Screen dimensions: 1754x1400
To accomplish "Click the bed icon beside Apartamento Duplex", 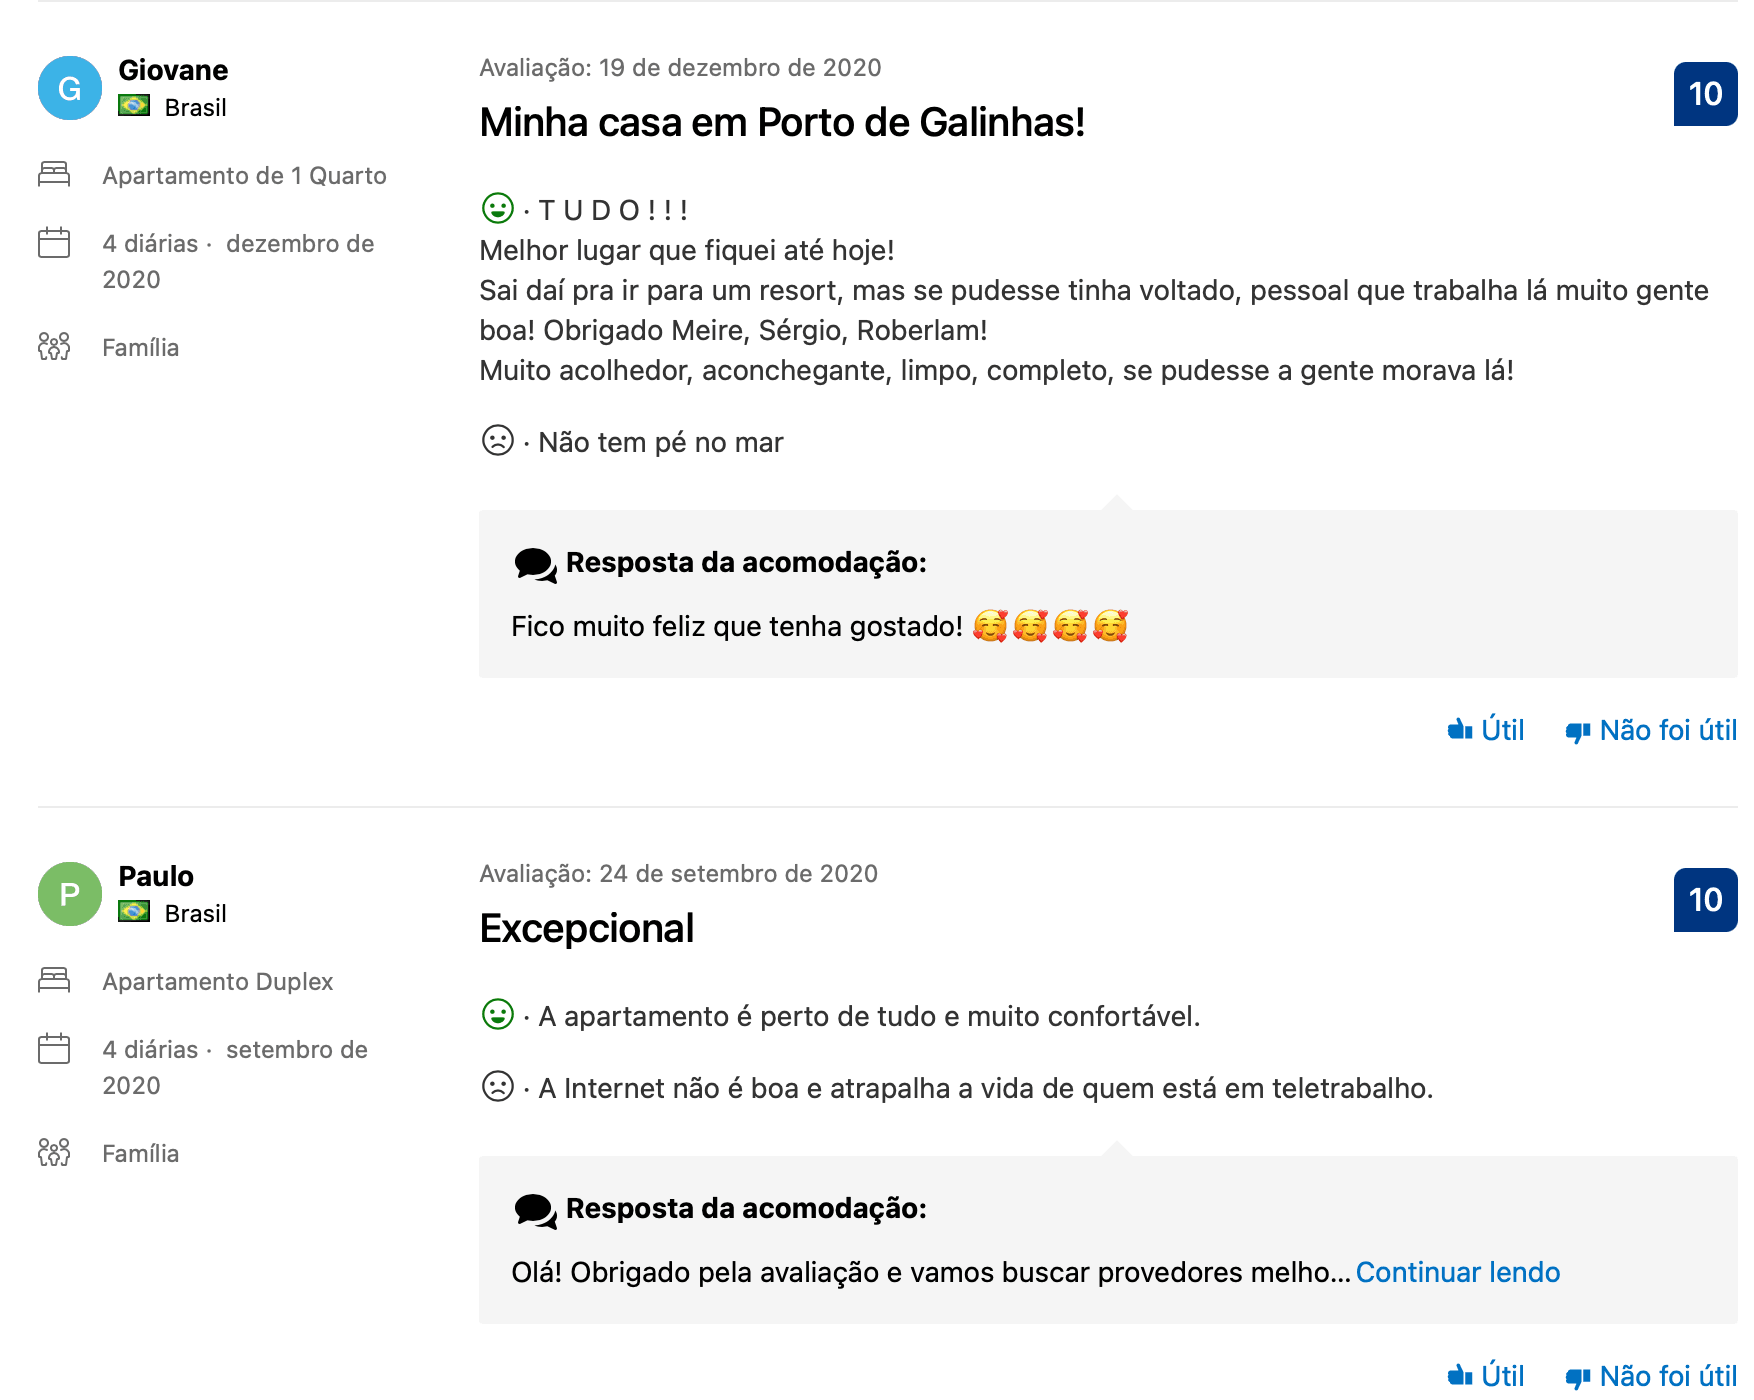I will pos(54,981).
